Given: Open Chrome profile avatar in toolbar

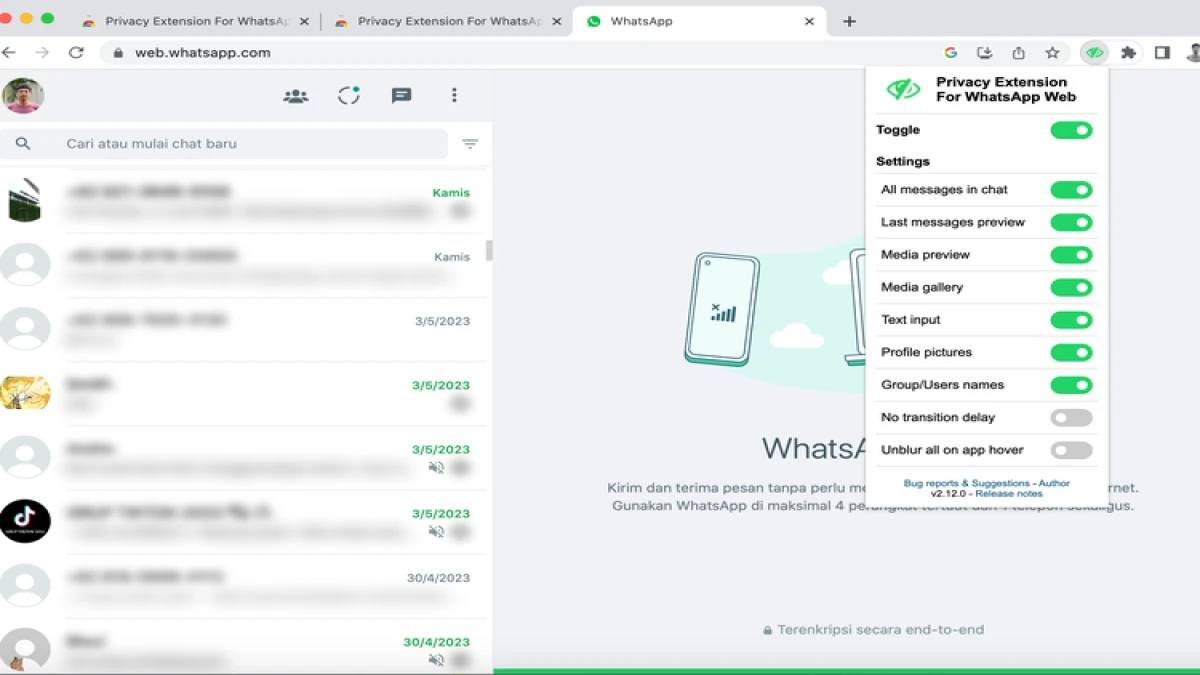Looking at the screenshot, I should point(1192,53).
